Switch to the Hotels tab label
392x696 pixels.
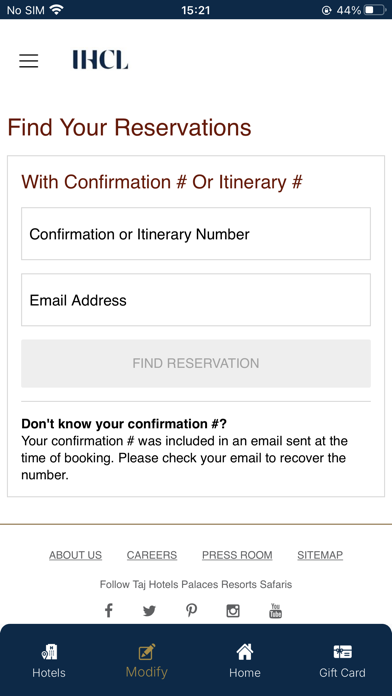pyautogui.click(x=49, y=672)
